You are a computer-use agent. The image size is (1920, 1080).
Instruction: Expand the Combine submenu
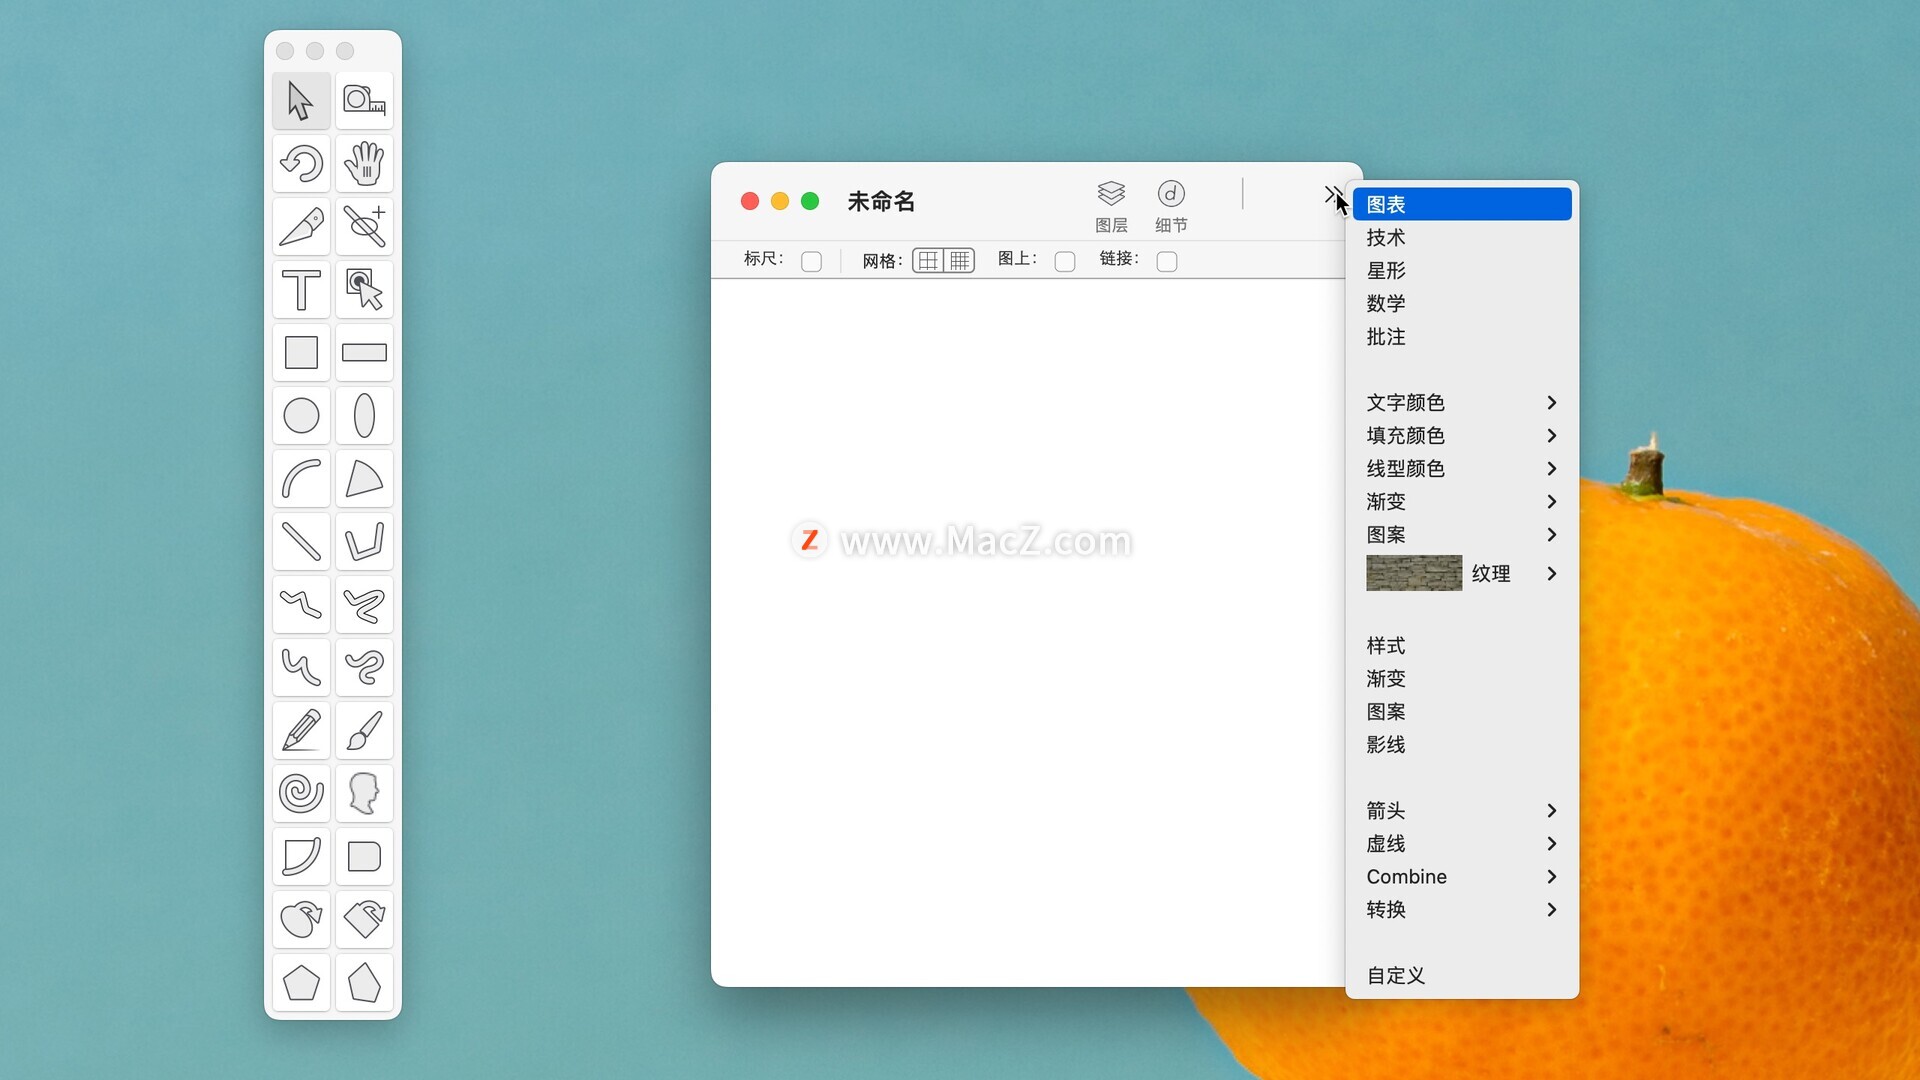1462,876
